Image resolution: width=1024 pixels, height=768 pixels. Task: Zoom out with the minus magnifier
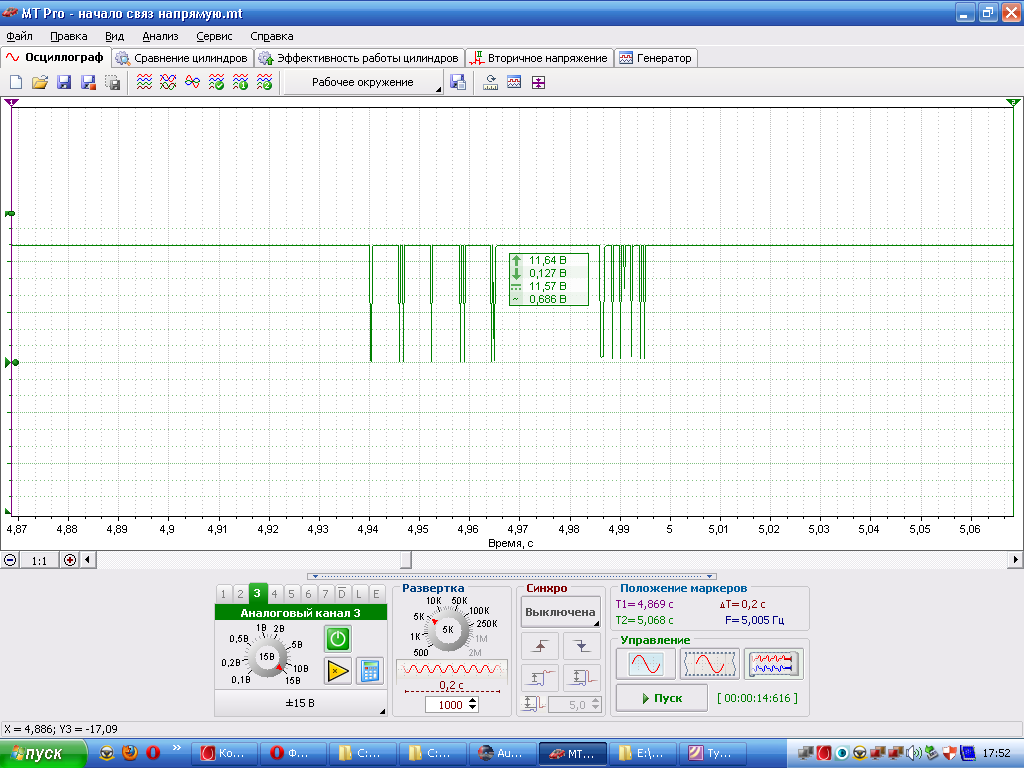[x=10, y=560]
